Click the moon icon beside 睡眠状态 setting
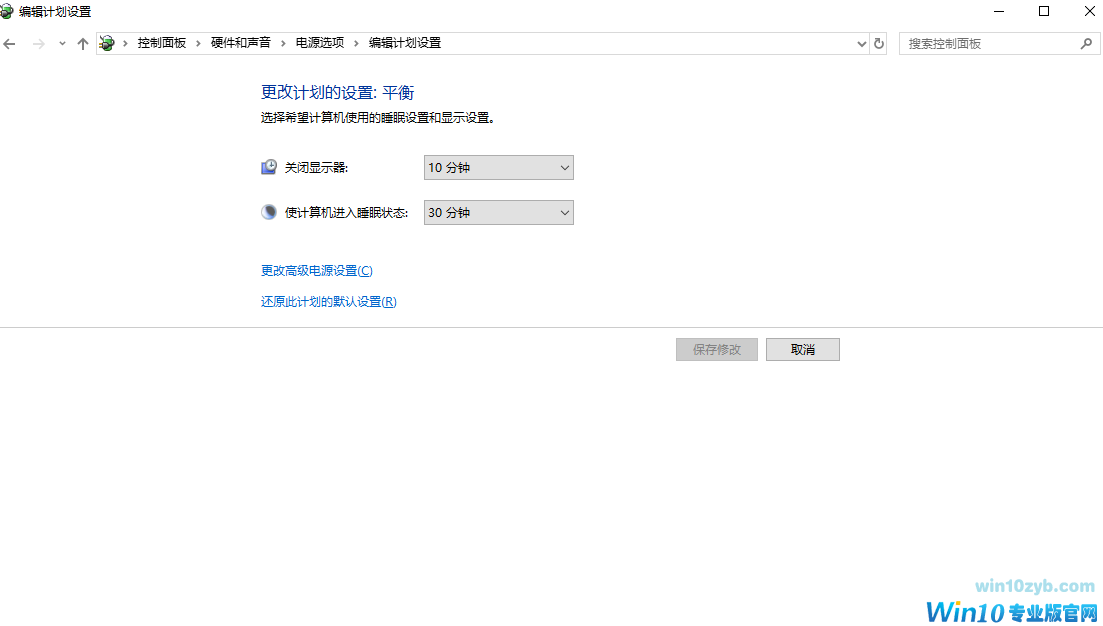1103x626 pixels. tap(268, 212)
